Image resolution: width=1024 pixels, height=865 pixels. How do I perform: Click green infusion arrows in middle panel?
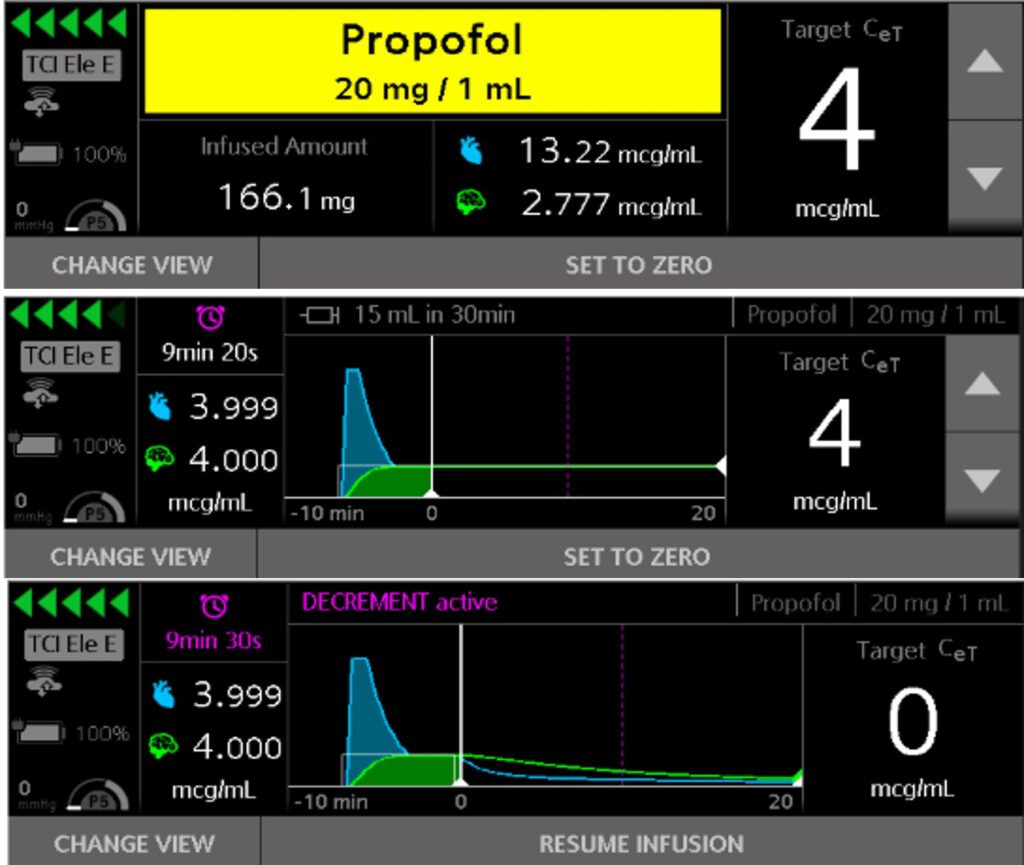click(x=69, y=314)
